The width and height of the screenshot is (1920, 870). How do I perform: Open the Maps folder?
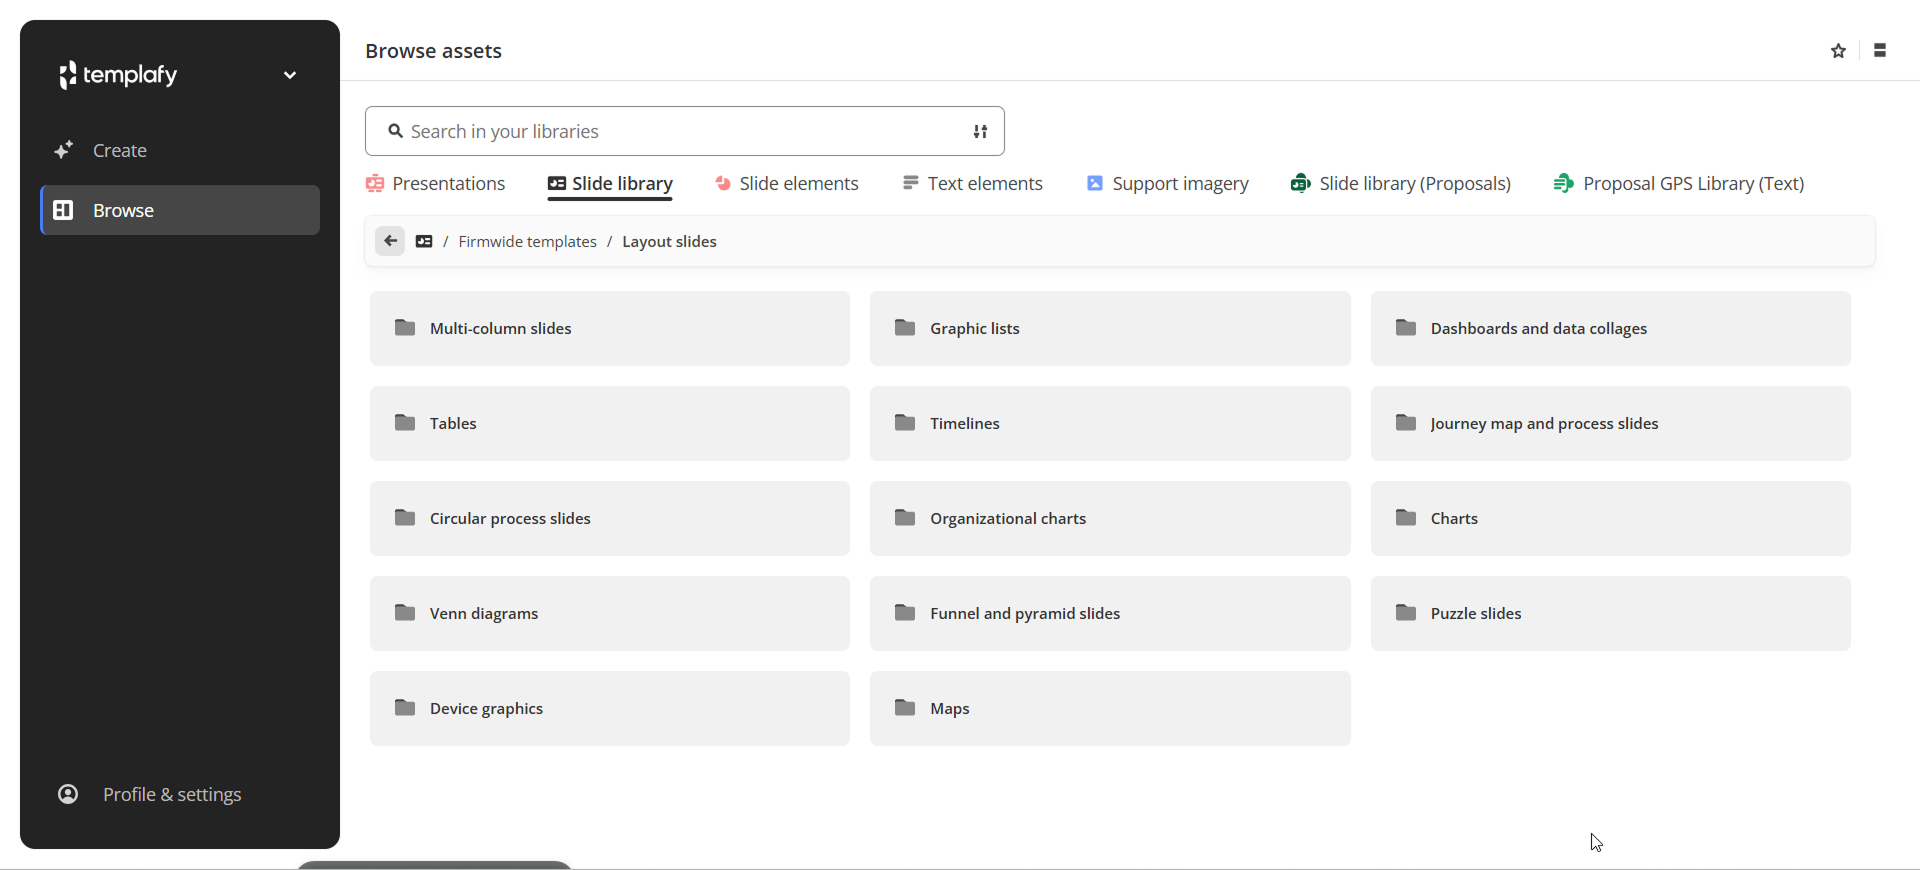click(x=1110, y=708)
